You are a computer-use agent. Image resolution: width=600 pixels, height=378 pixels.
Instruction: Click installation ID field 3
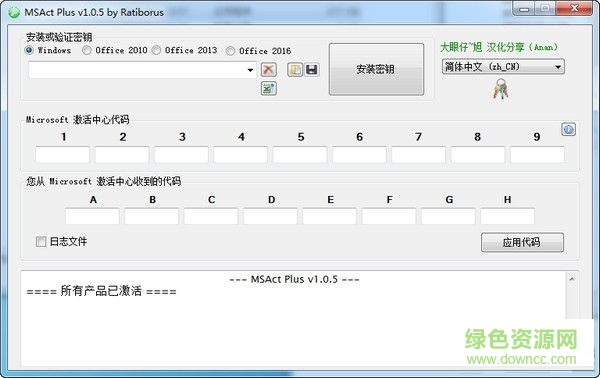pyautogui.click(x=181, y=155)
